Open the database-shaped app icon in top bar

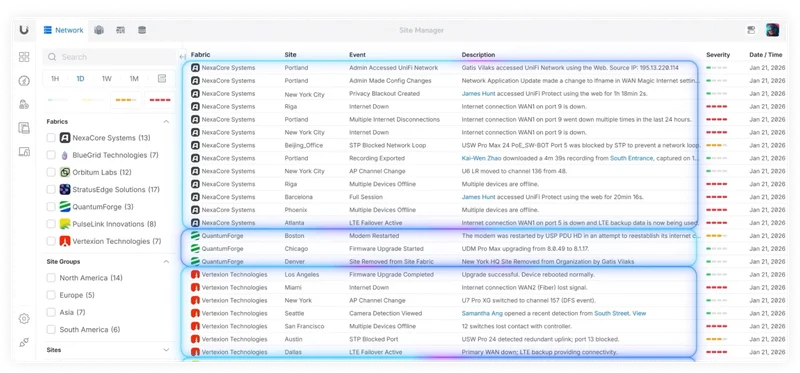pyautogui.click(x=142, y=30)
